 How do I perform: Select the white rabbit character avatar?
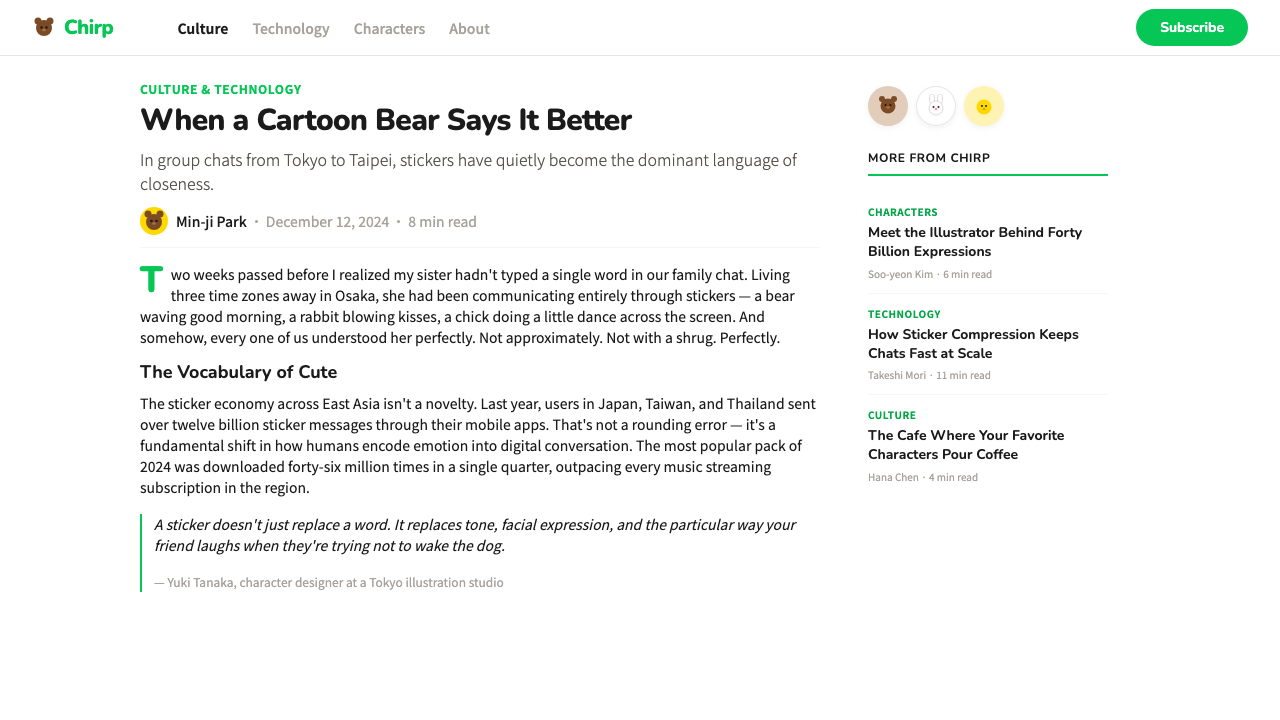[936, 106]
